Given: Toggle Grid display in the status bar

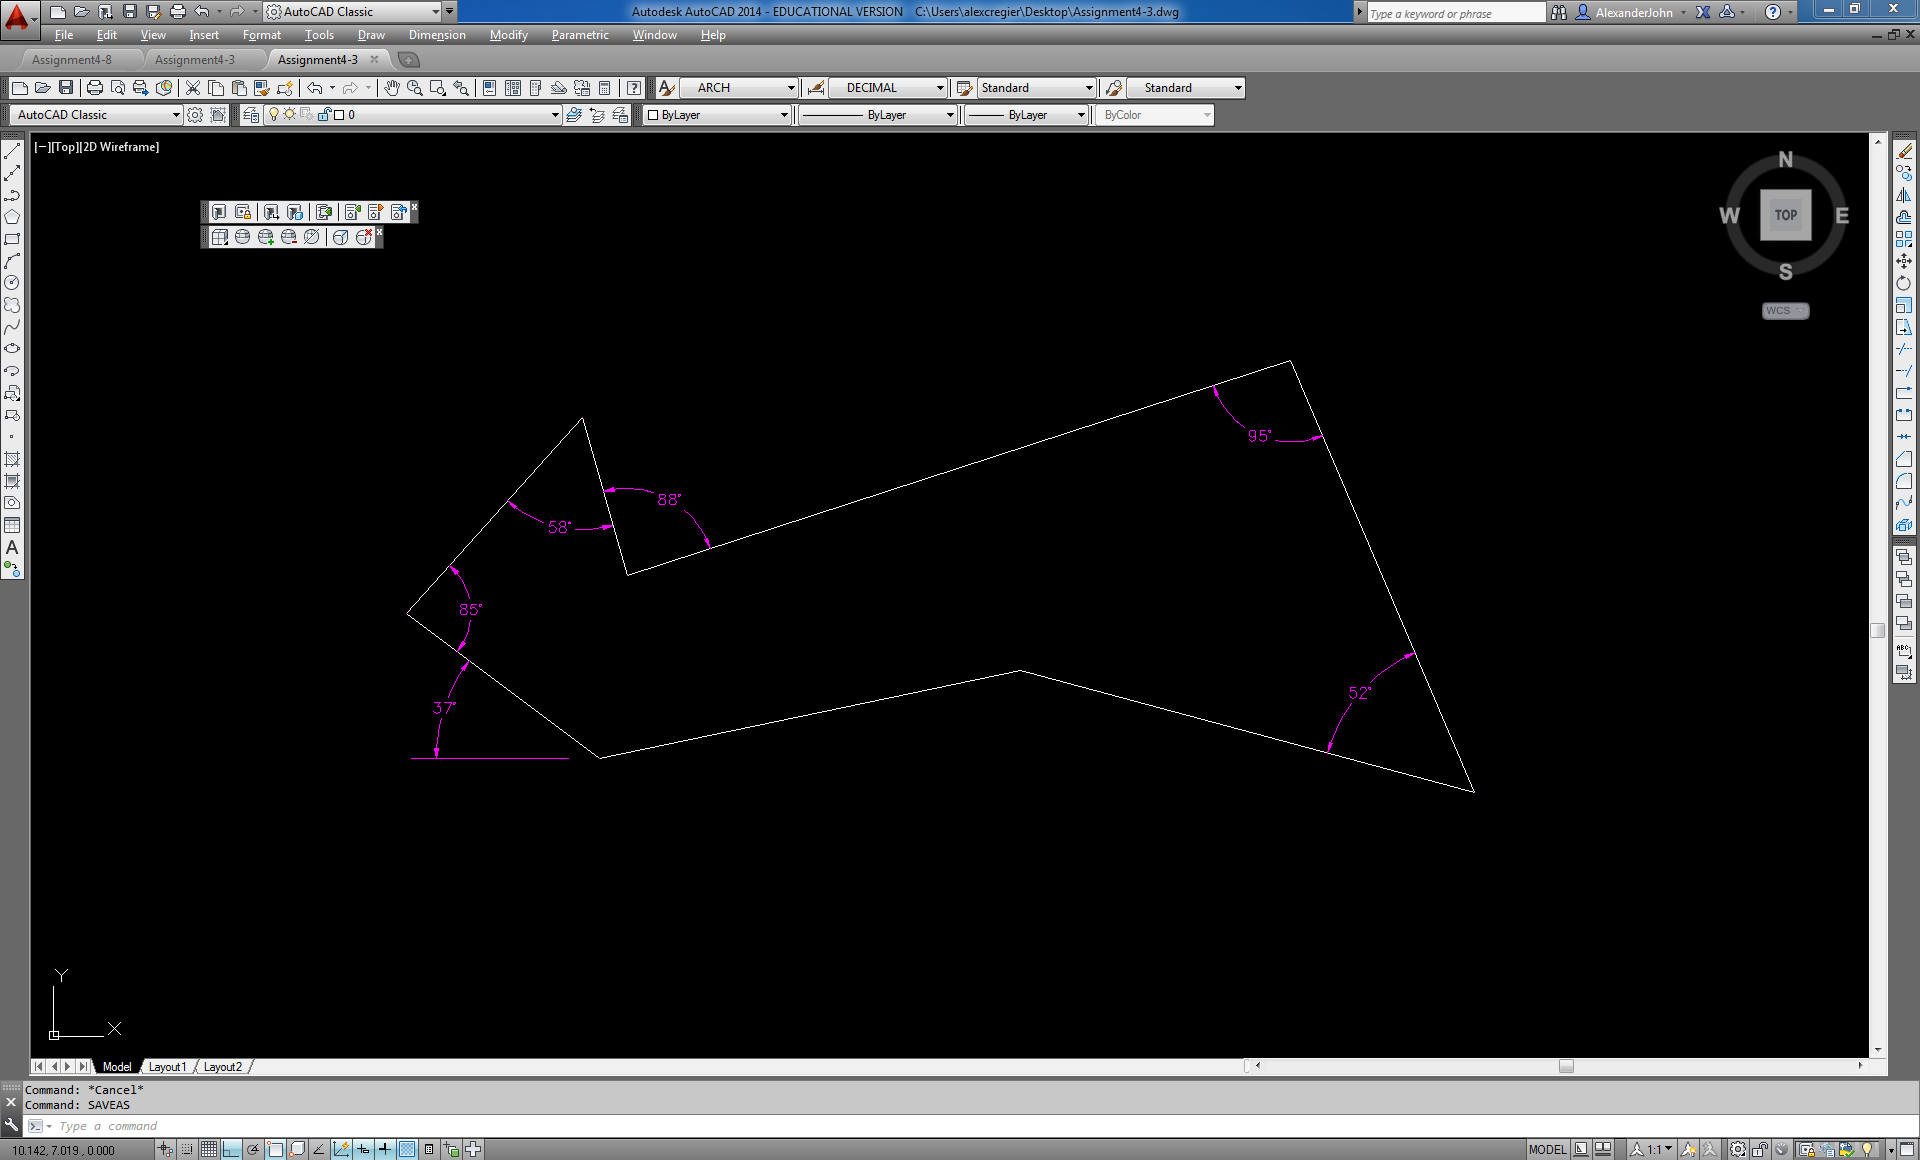Looking at the screenshot, I should point(208,1149).
